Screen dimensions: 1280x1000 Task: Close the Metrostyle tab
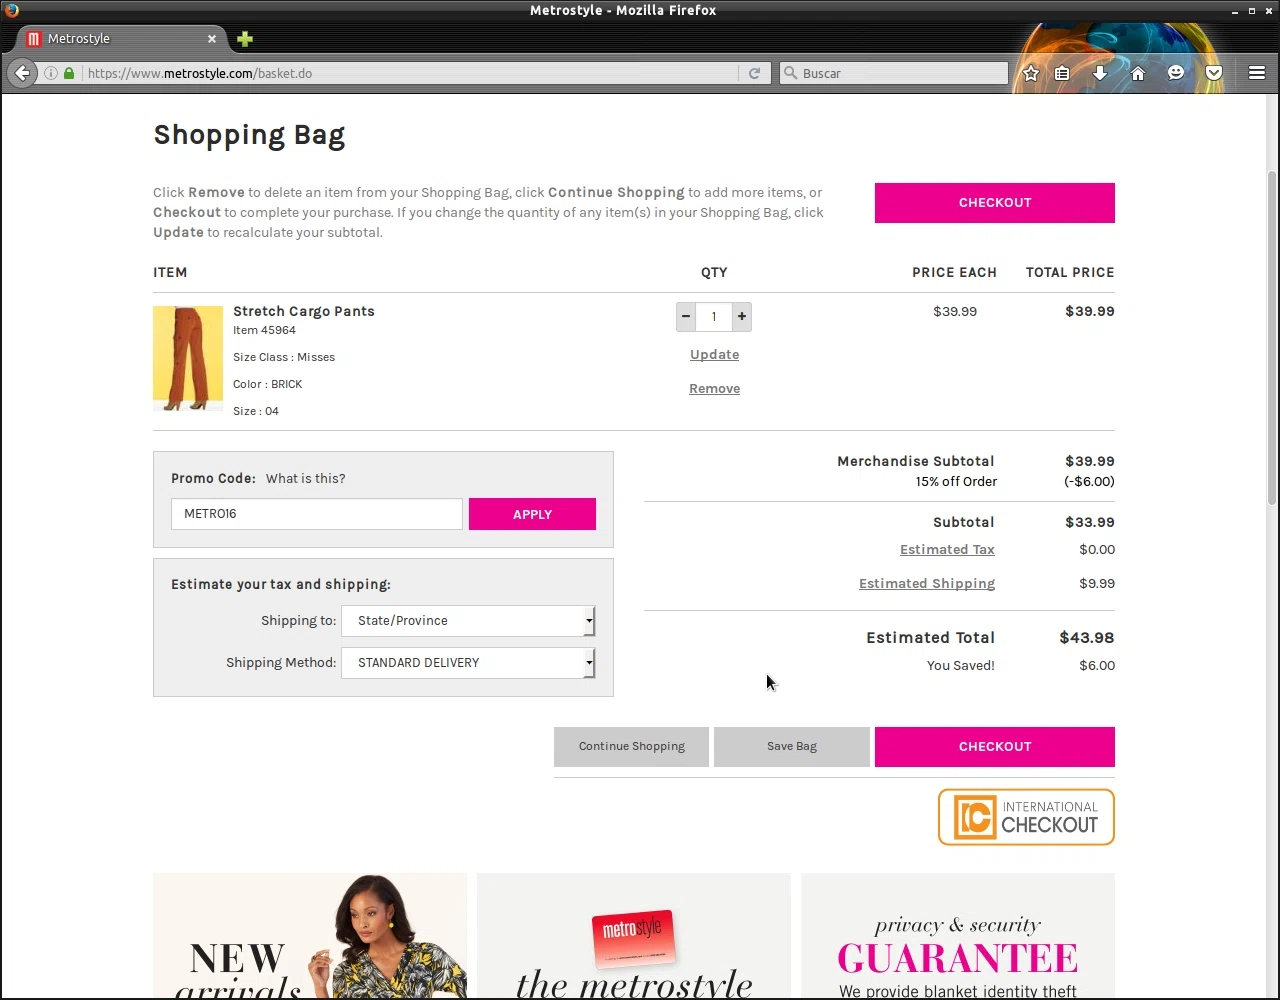tap(212, 39)
